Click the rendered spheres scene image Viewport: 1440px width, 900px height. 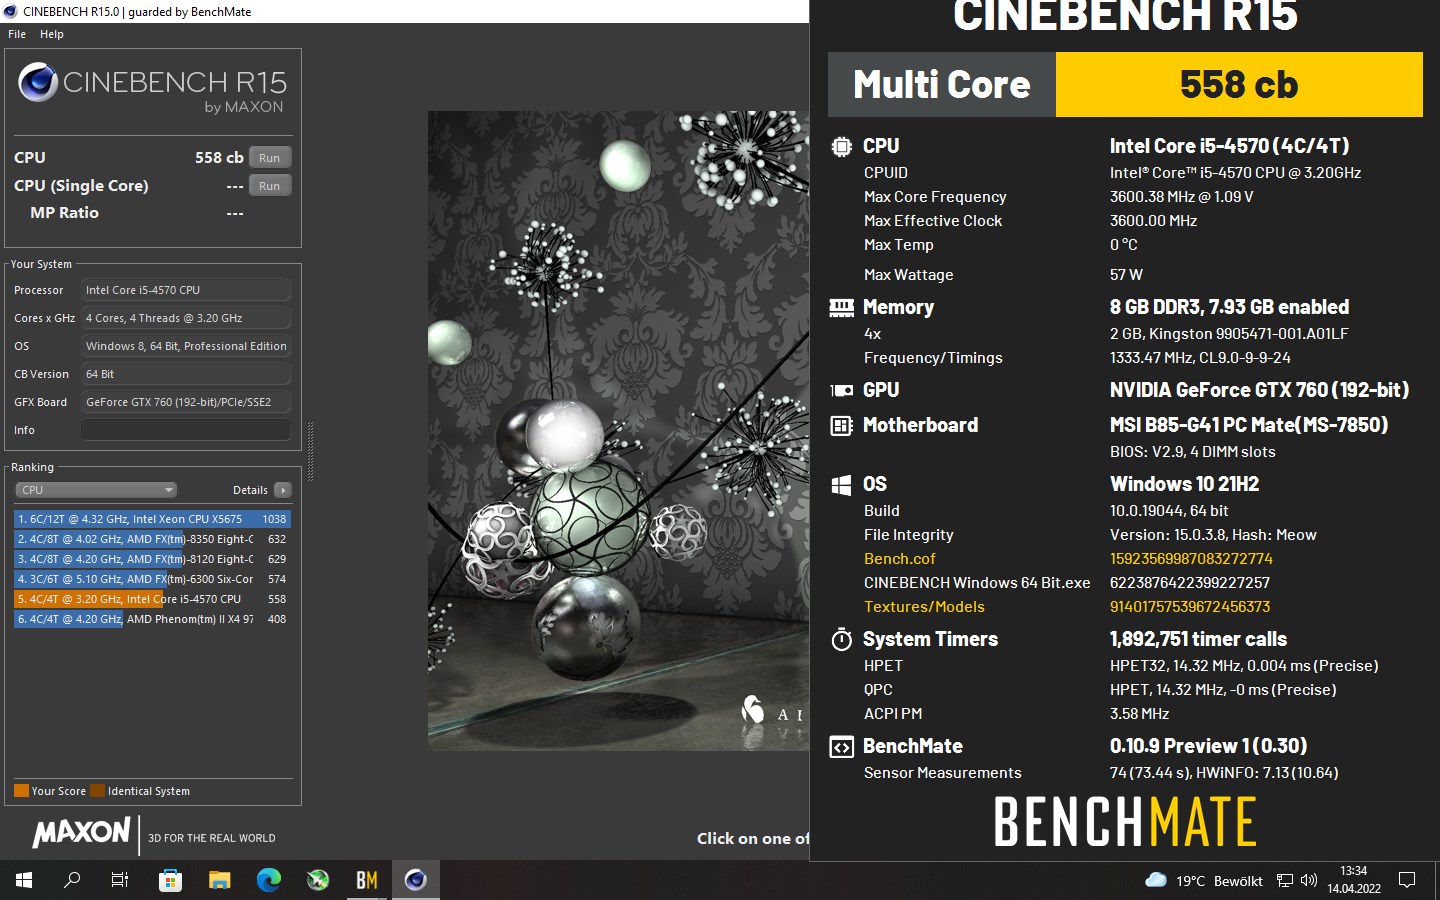click(618, 430)
